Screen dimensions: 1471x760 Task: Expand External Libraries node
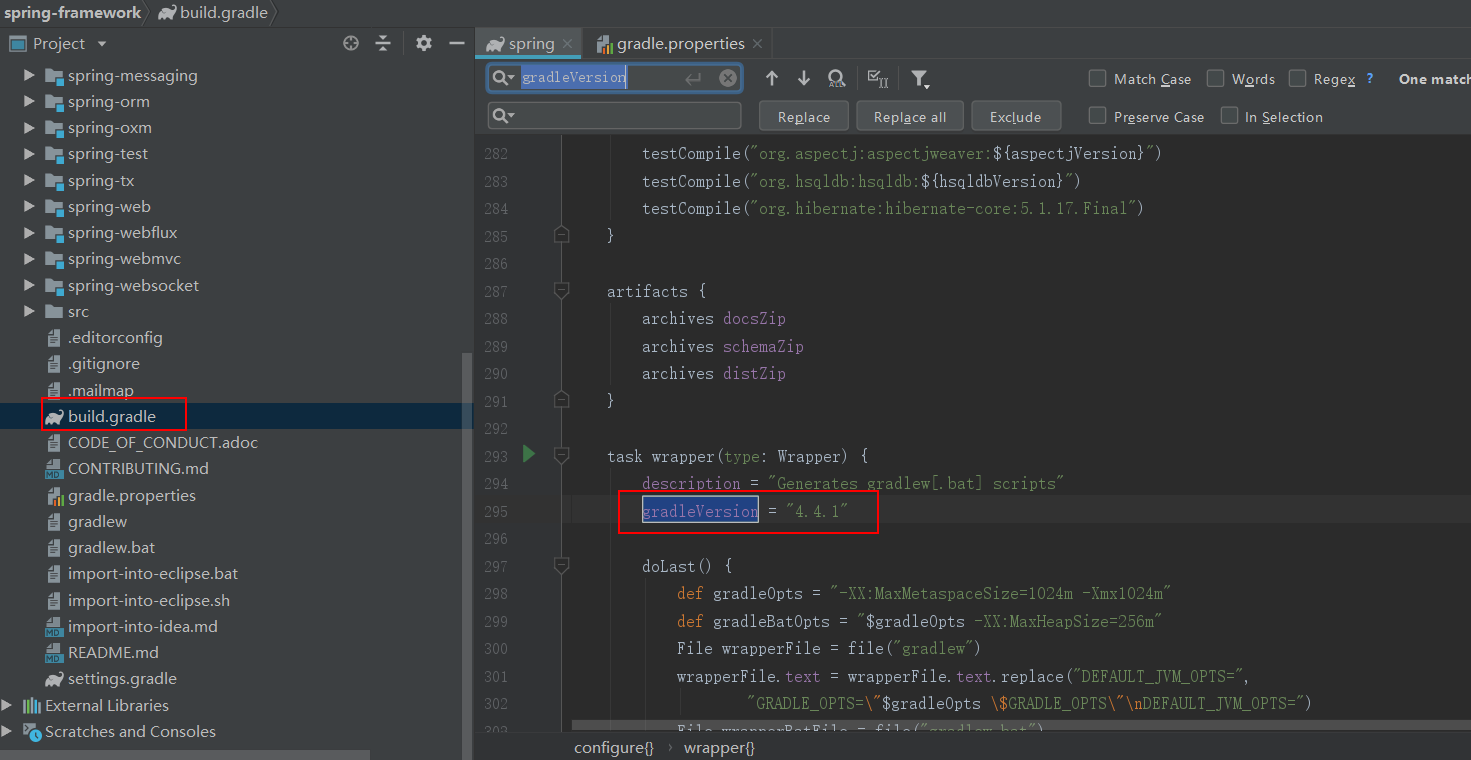(8, 705)
